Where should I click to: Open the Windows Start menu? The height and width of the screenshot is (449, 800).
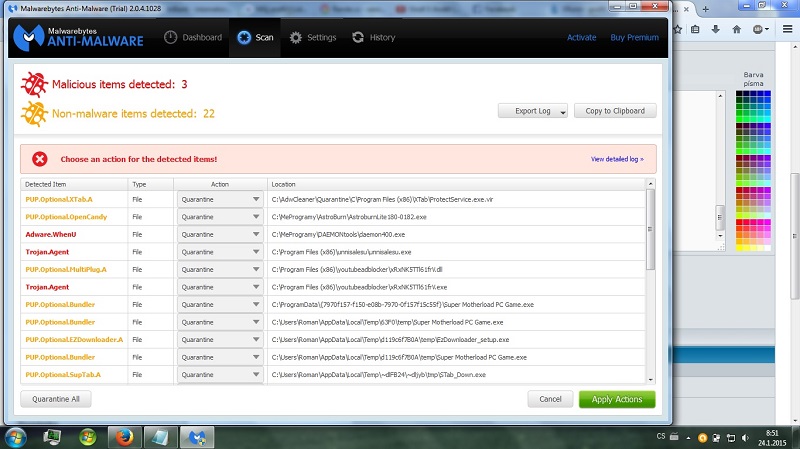[x=14, y=438]
